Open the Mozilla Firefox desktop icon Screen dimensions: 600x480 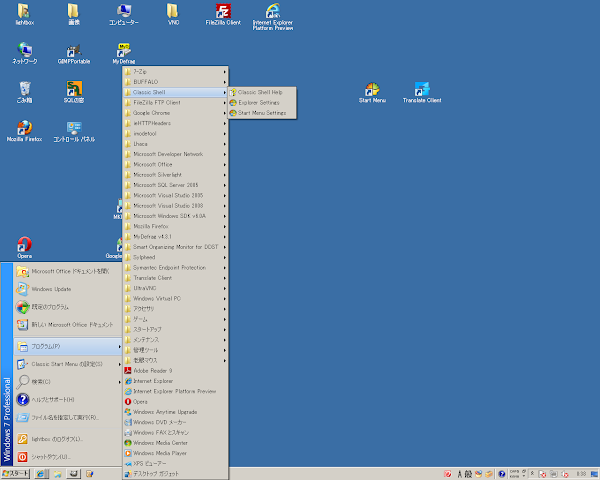coord(24,131)
